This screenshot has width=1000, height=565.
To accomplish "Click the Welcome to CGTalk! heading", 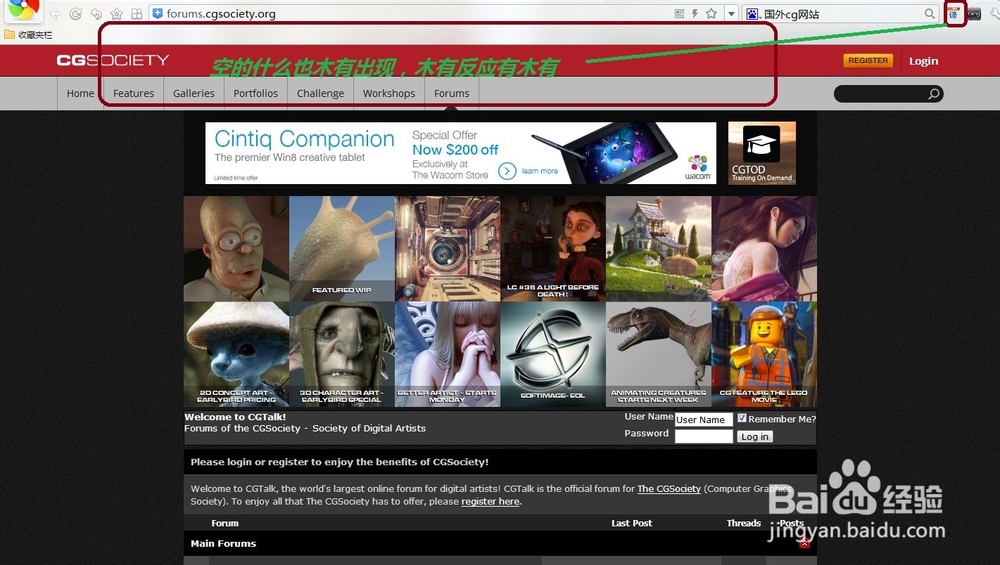I will tap(235, 417).
